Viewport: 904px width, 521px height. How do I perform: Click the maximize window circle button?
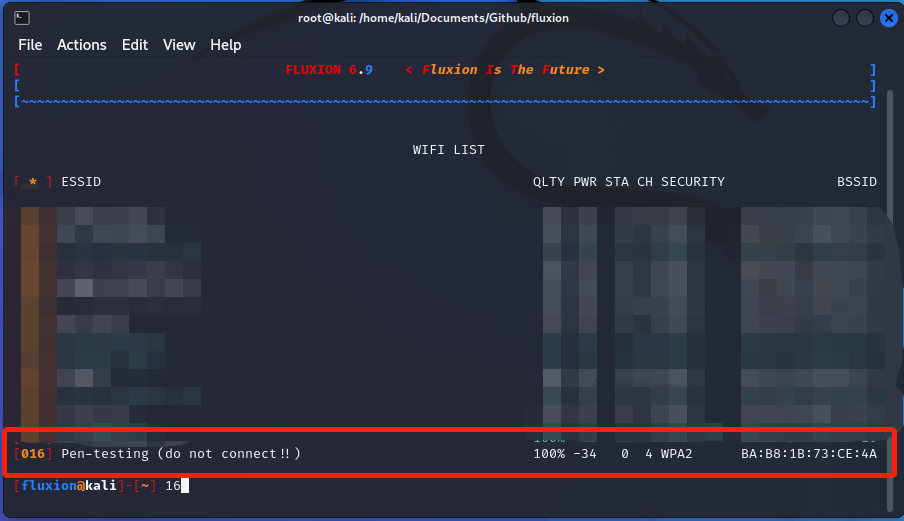(865, 18)
